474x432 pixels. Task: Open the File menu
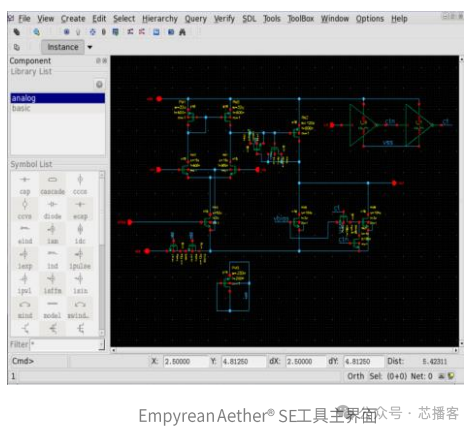24,19
